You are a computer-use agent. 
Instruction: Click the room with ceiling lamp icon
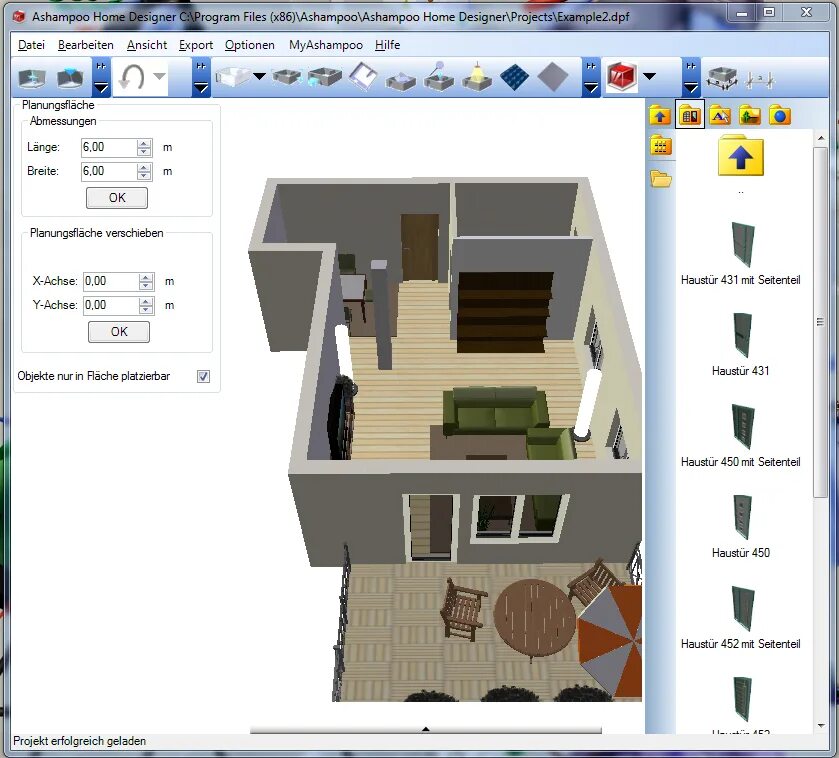point(477,77)
